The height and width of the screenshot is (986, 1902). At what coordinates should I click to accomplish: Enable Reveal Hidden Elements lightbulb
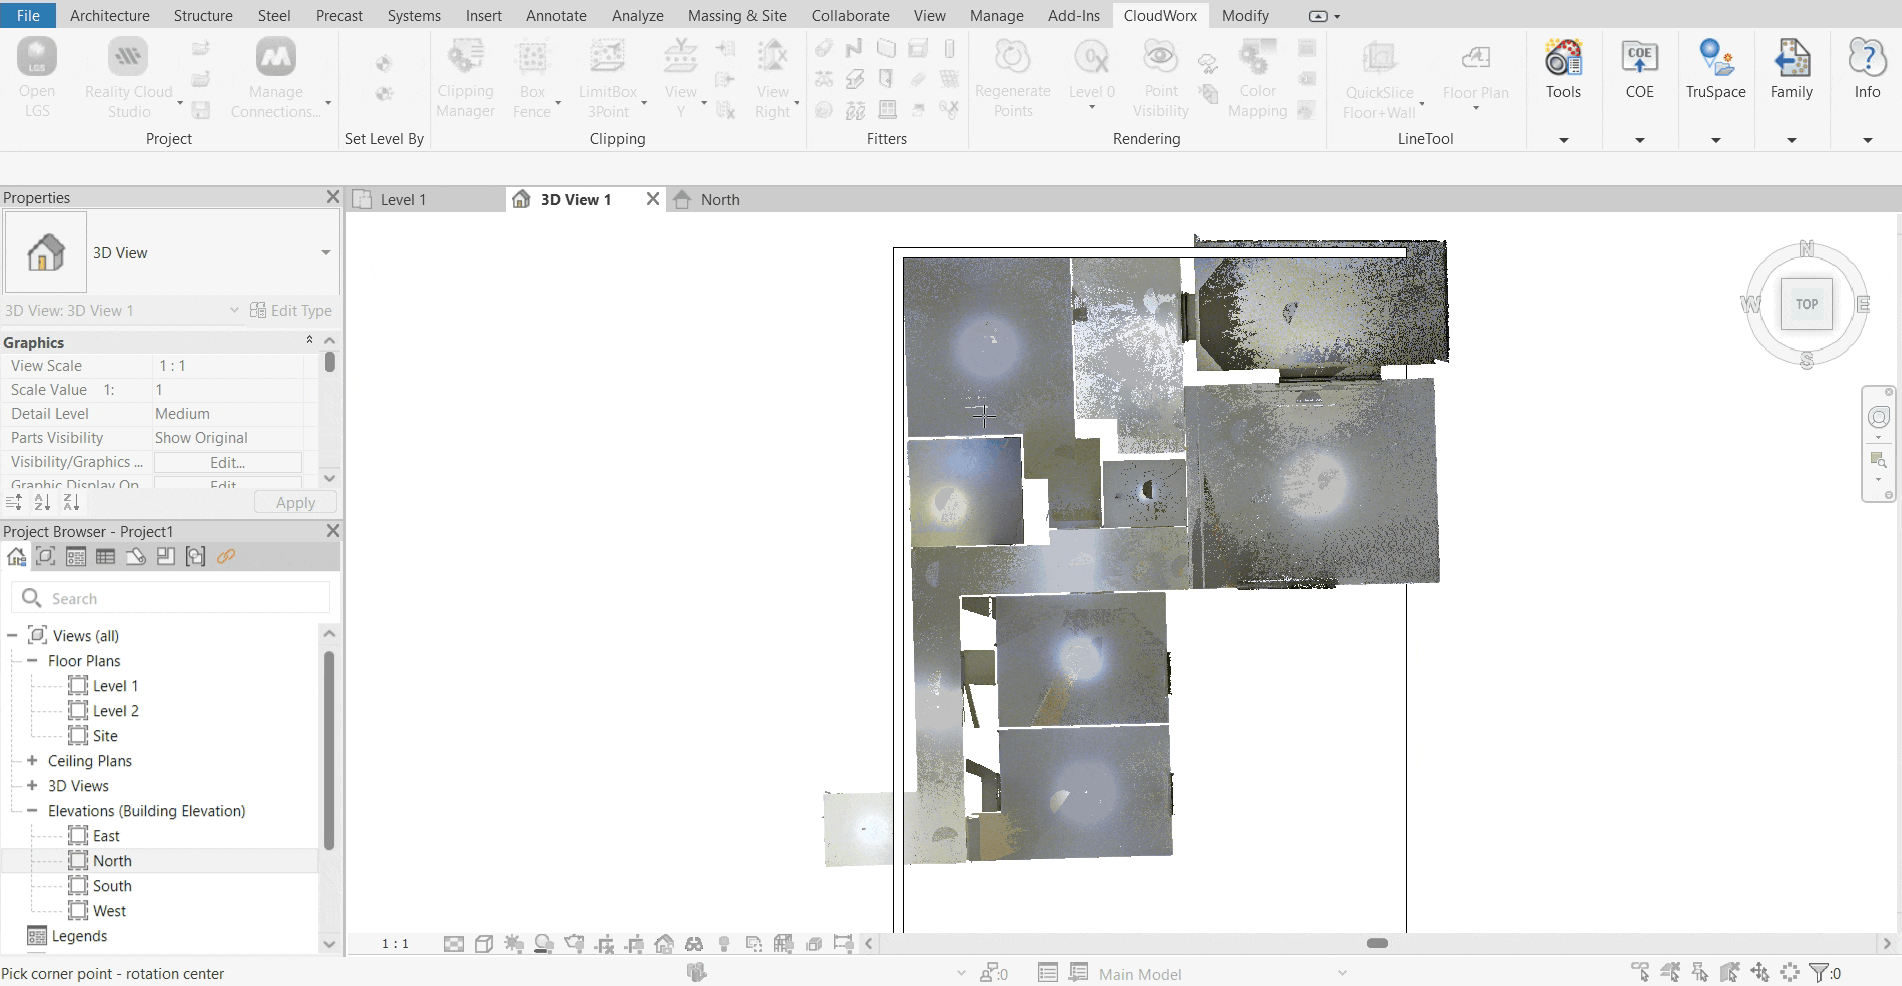click(x=724, y=943)
